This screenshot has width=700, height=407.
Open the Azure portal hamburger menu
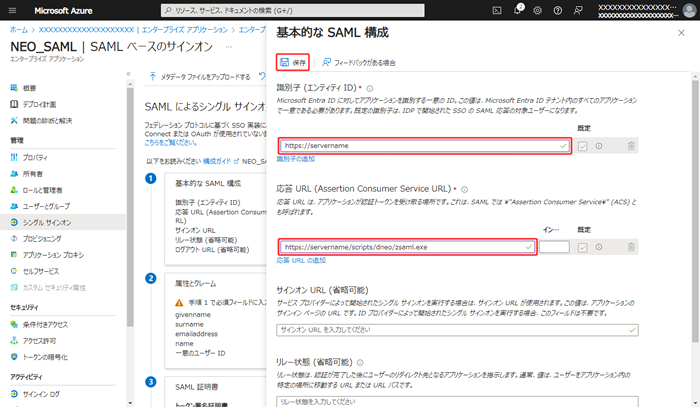click(x=12, y=11)
